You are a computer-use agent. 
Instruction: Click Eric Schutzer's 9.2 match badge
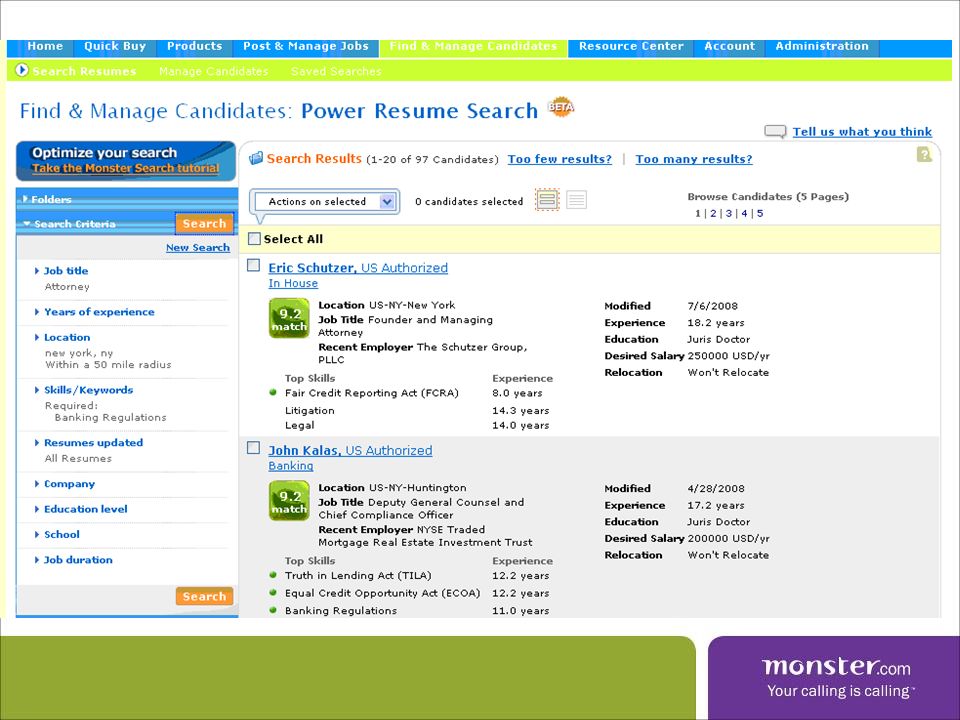pyautogui.click(x=289, y=318)
